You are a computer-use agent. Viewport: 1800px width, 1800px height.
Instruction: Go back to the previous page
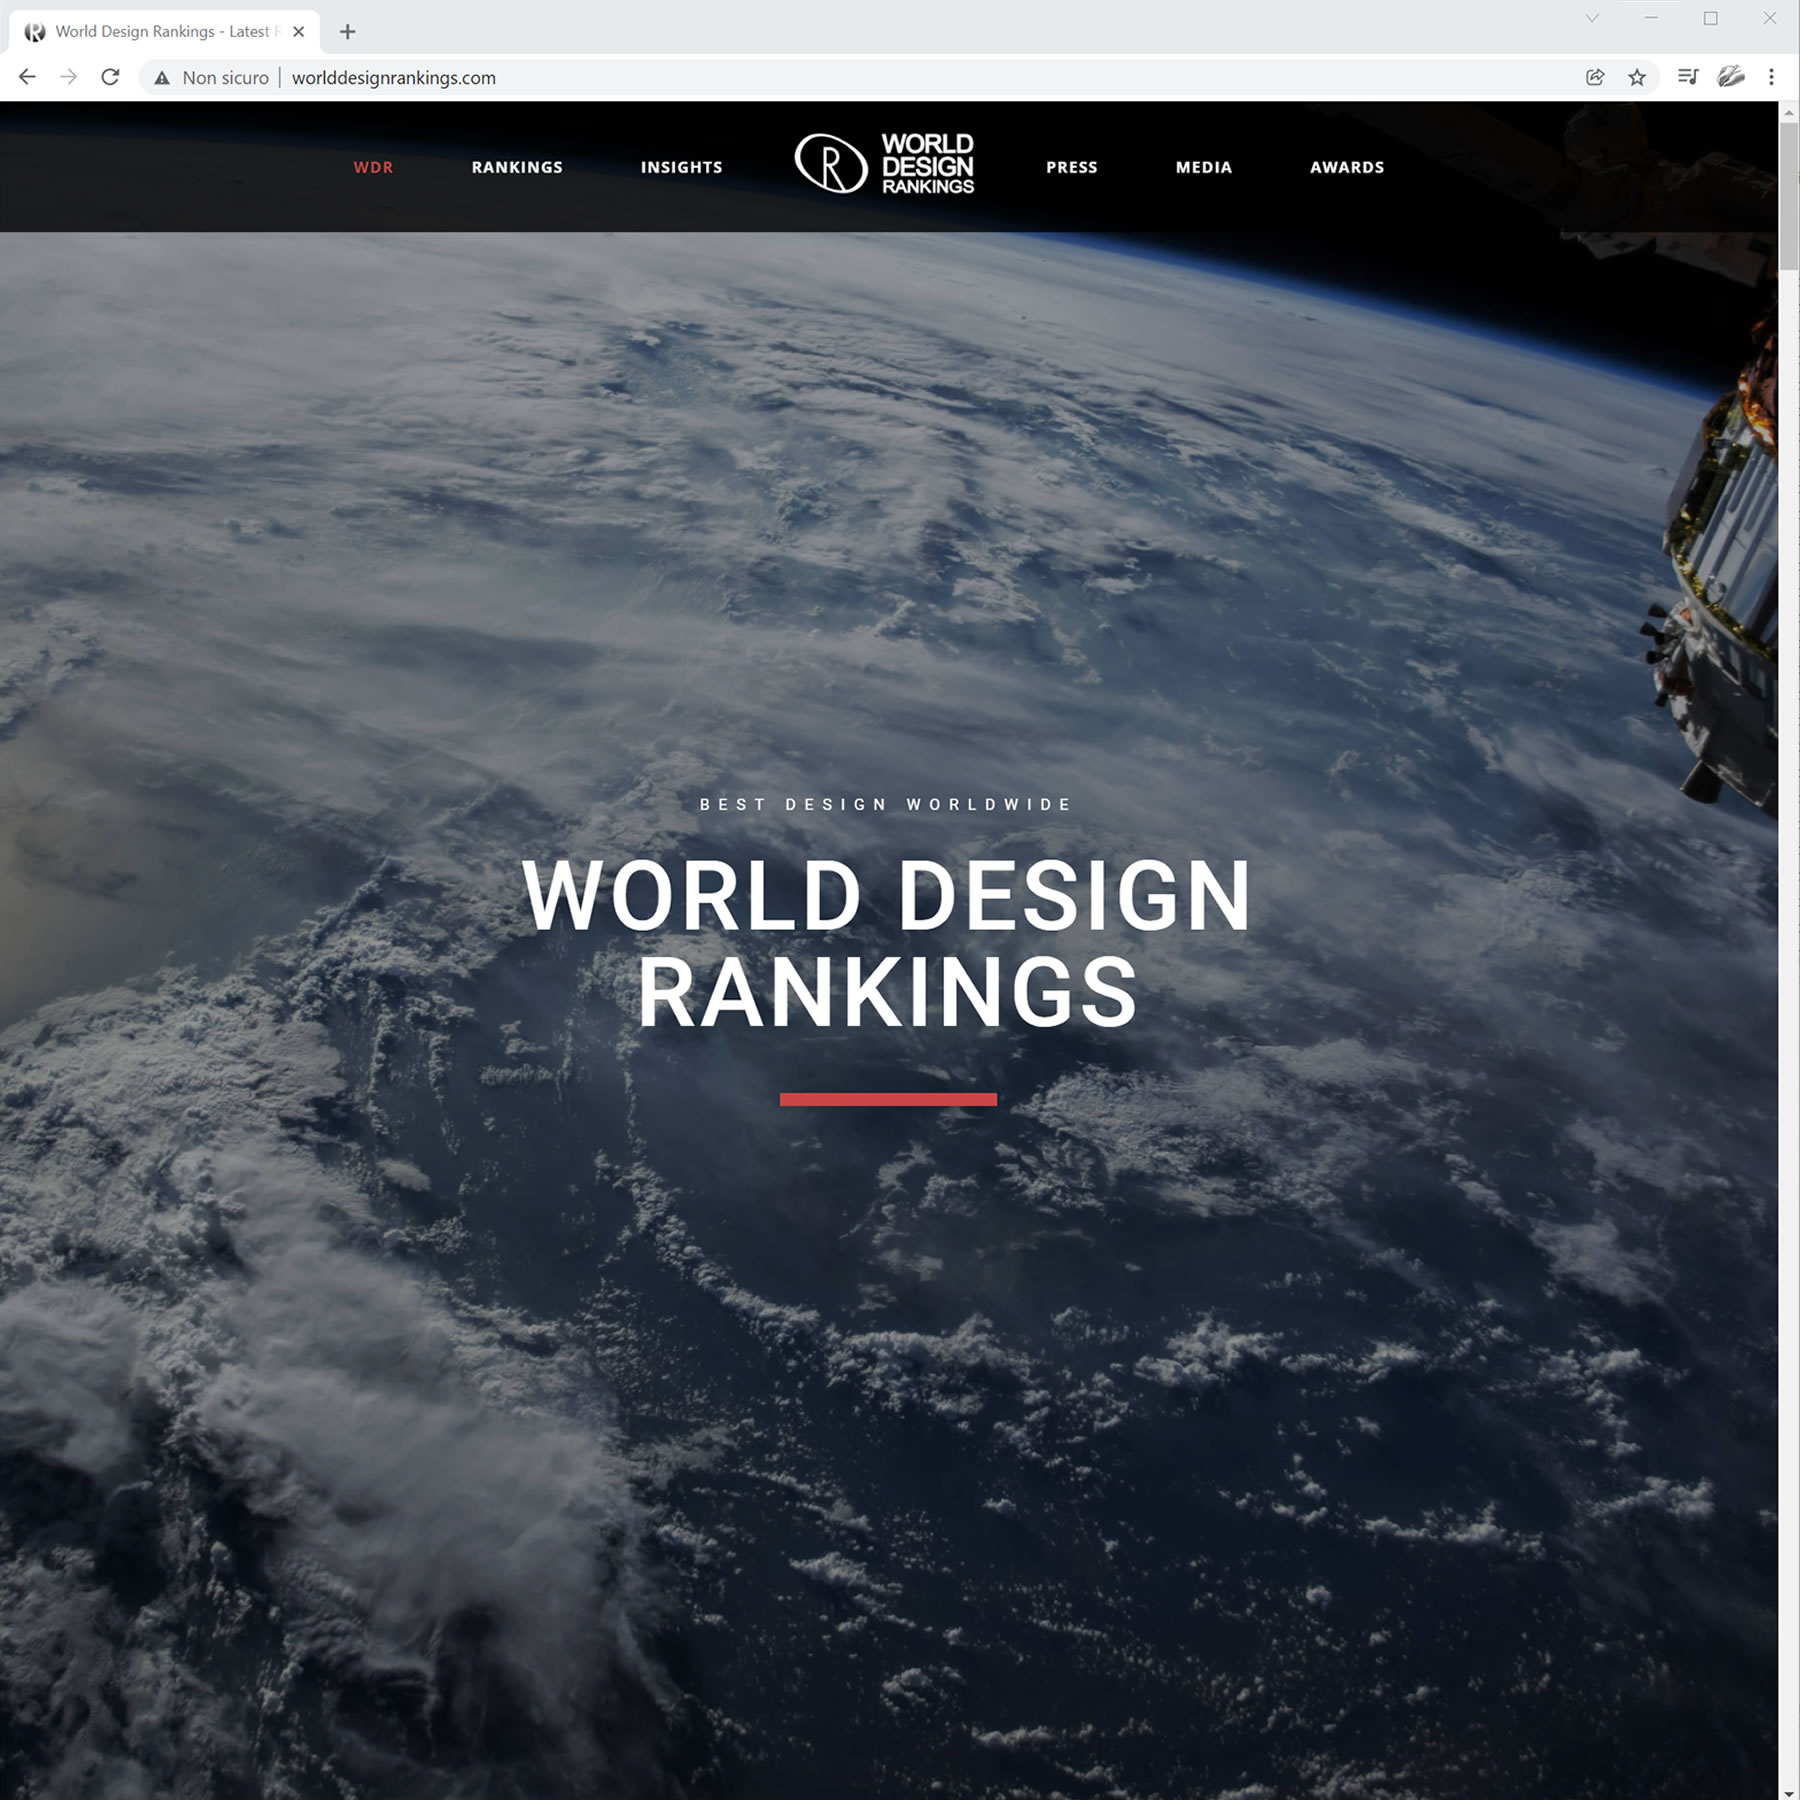[27, 77]
